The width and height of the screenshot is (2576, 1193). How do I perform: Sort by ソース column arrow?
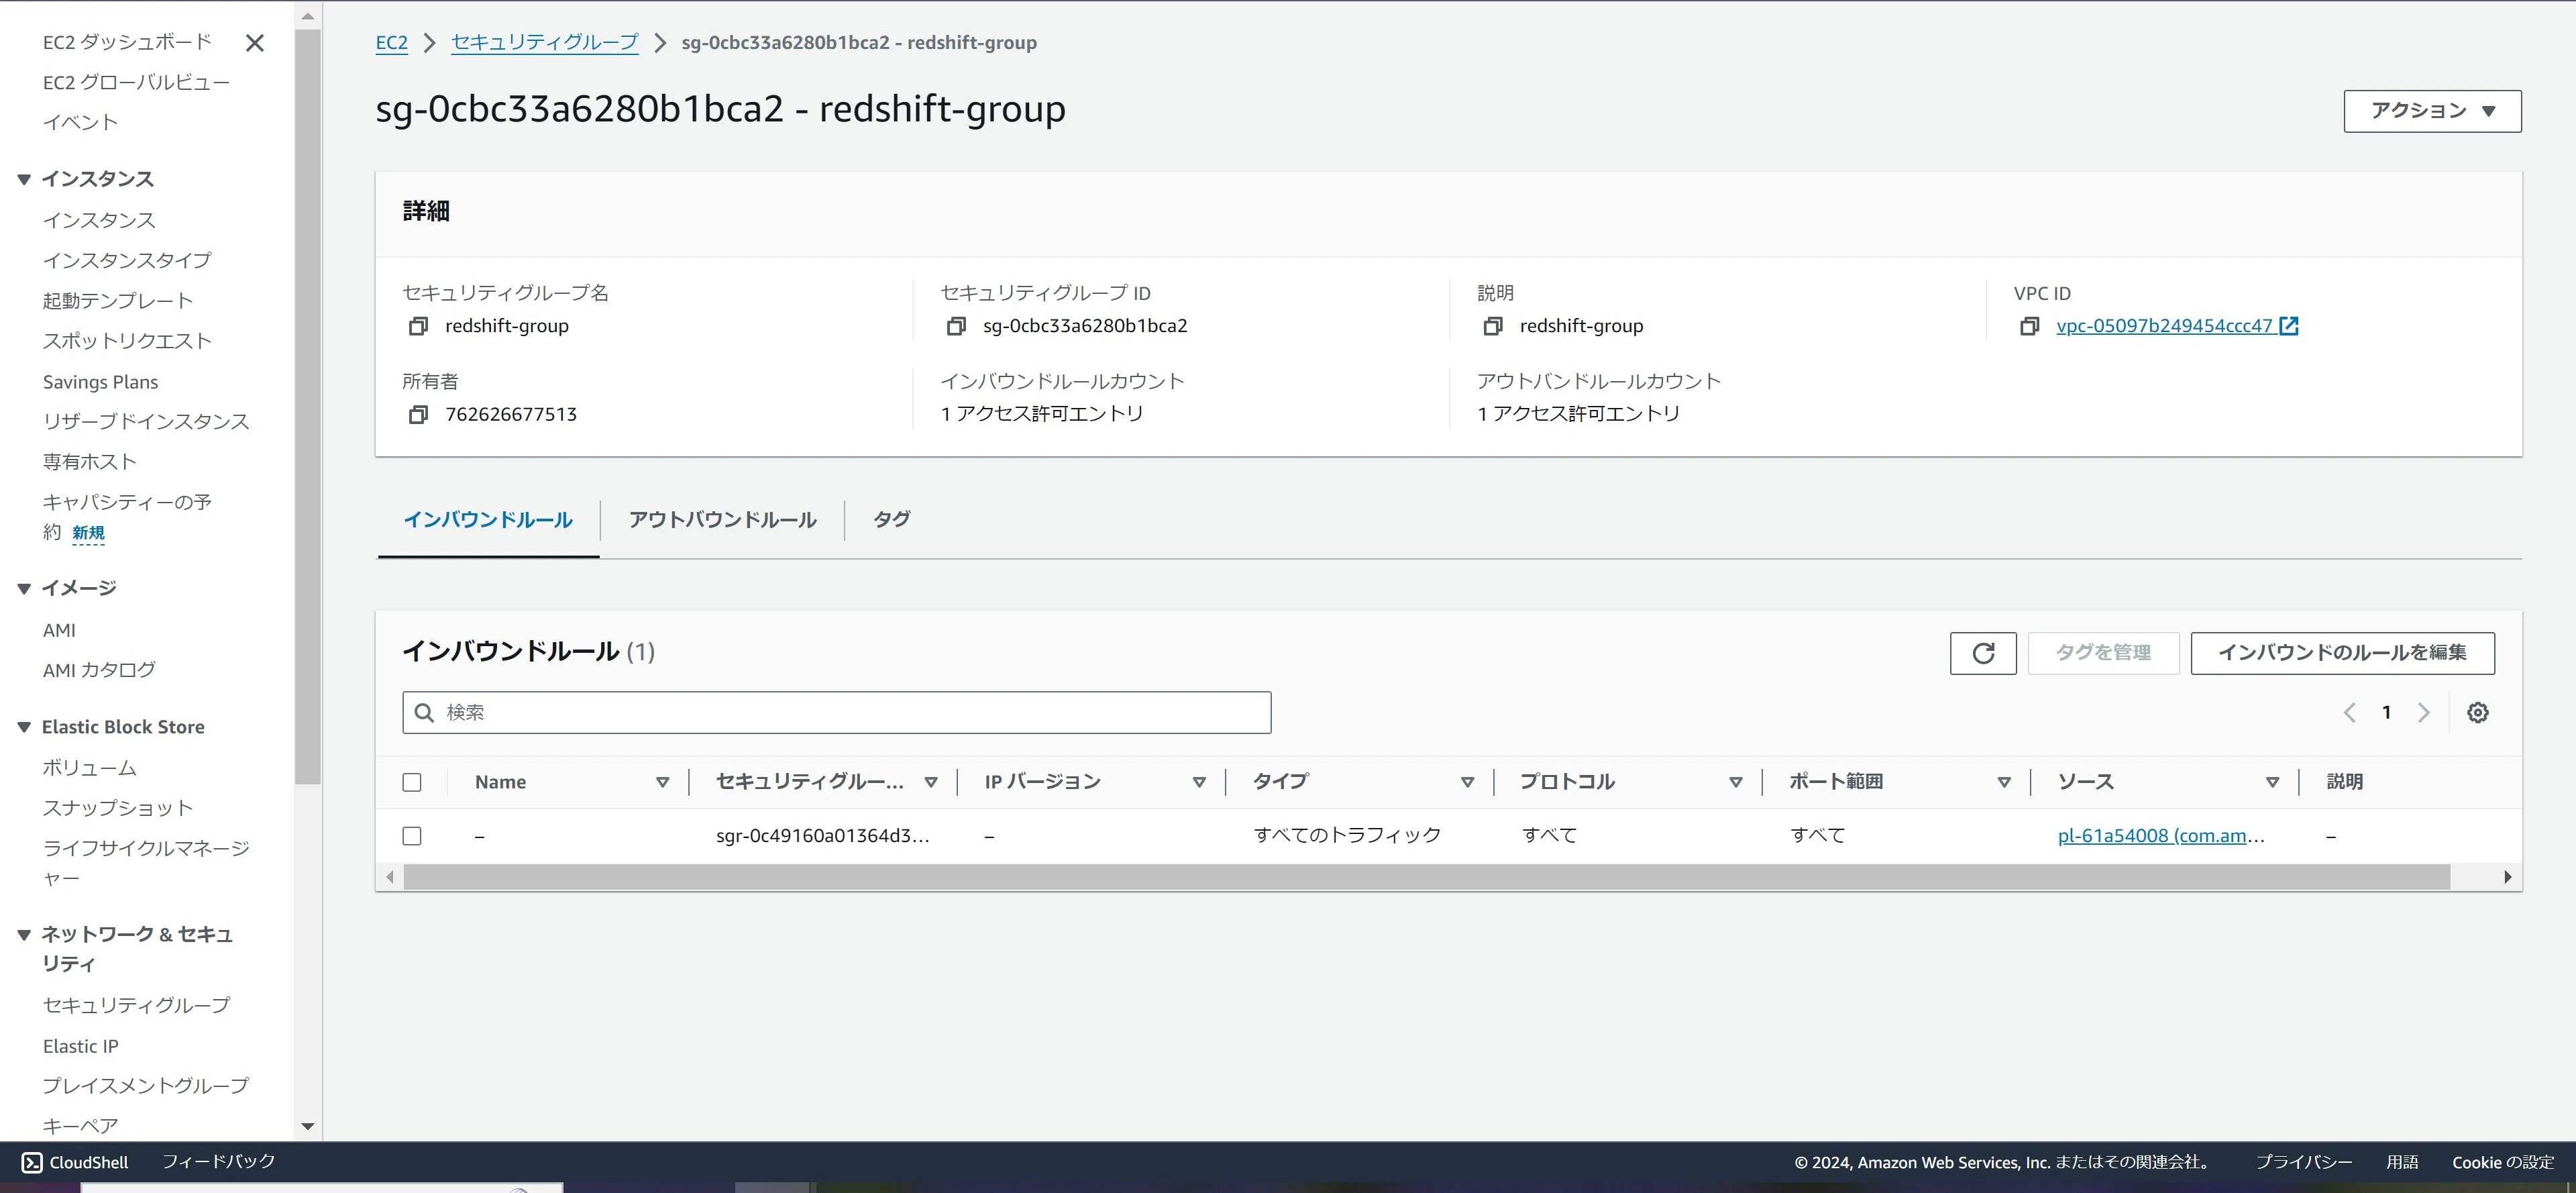tap(2272, 782)
